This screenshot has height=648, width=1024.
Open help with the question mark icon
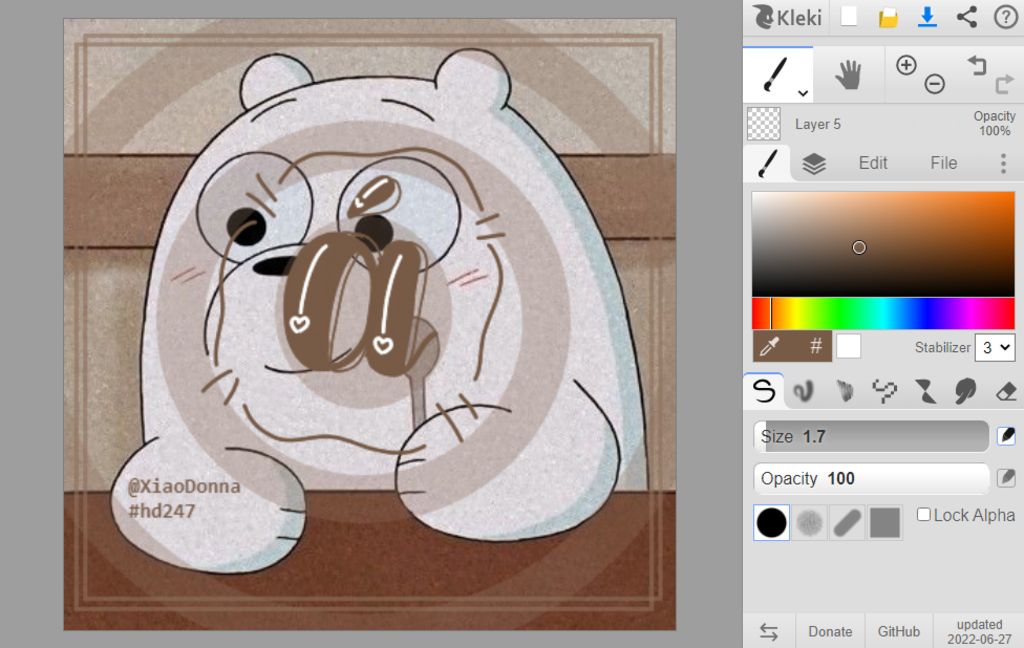(1005, 17)
